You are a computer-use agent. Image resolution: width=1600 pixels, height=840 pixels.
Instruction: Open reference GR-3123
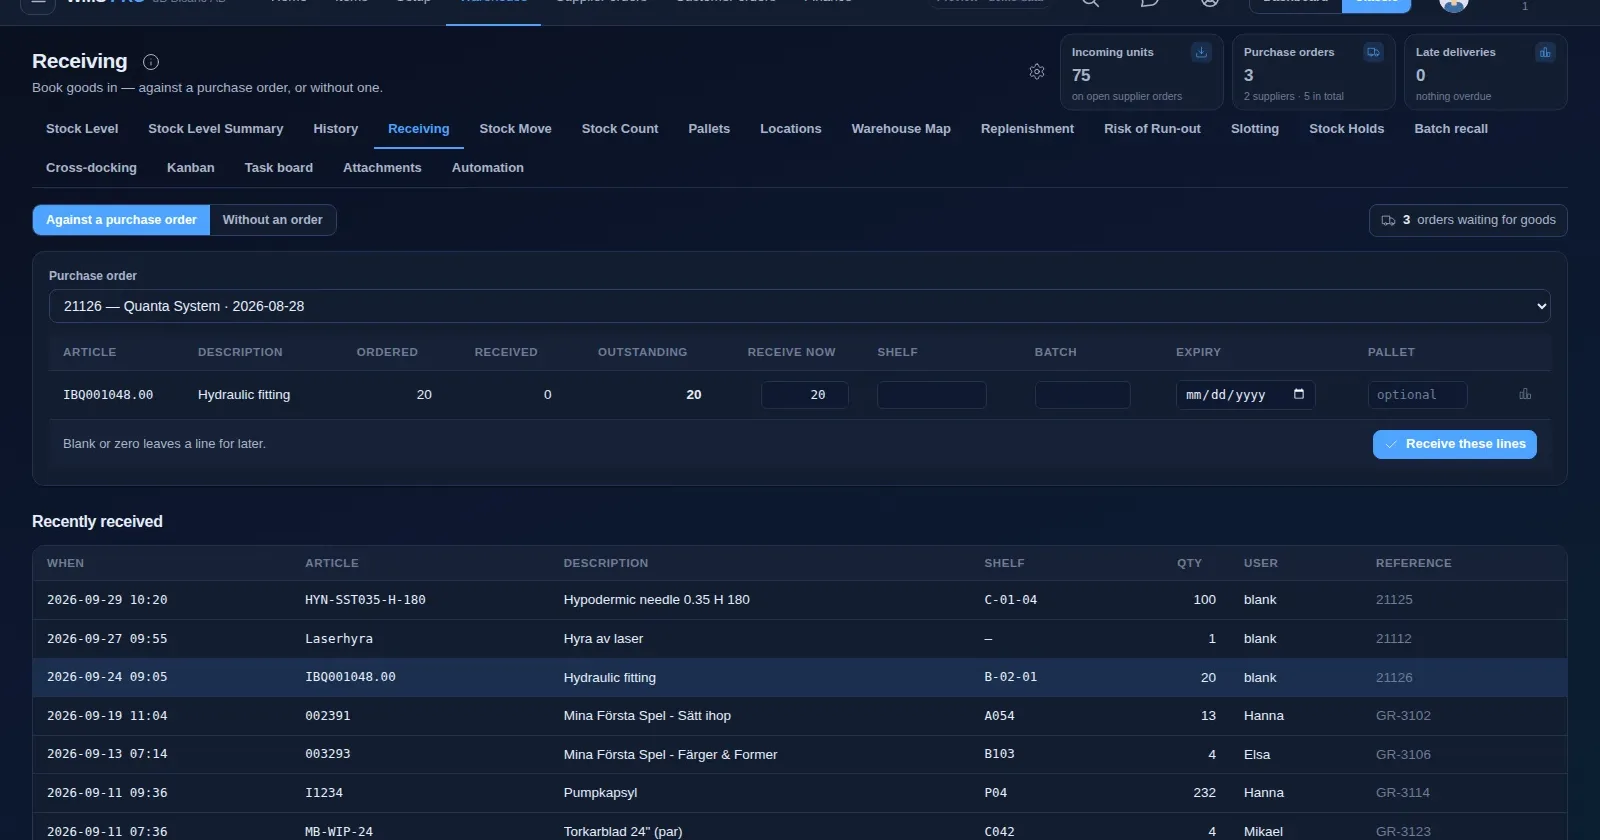pos(1403,832)
